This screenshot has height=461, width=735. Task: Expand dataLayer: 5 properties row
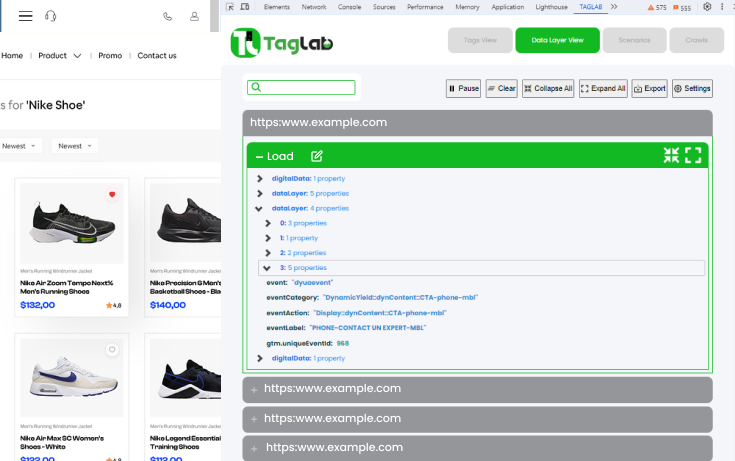pos(260,193)
